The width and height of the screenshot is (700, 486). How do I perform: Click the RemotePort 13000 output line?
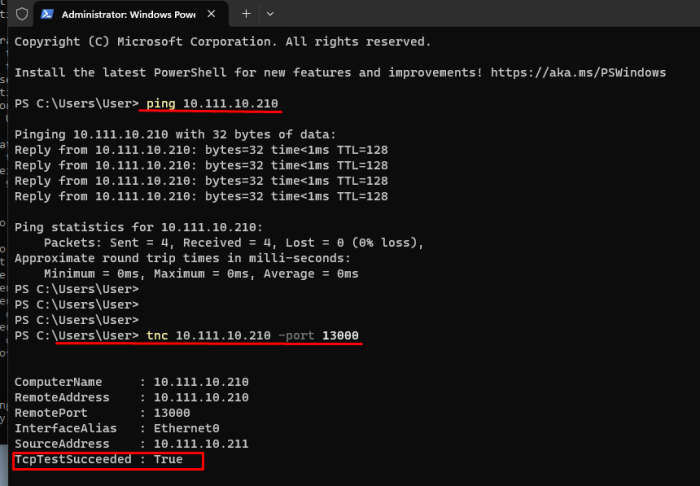[x=109, y=412]
